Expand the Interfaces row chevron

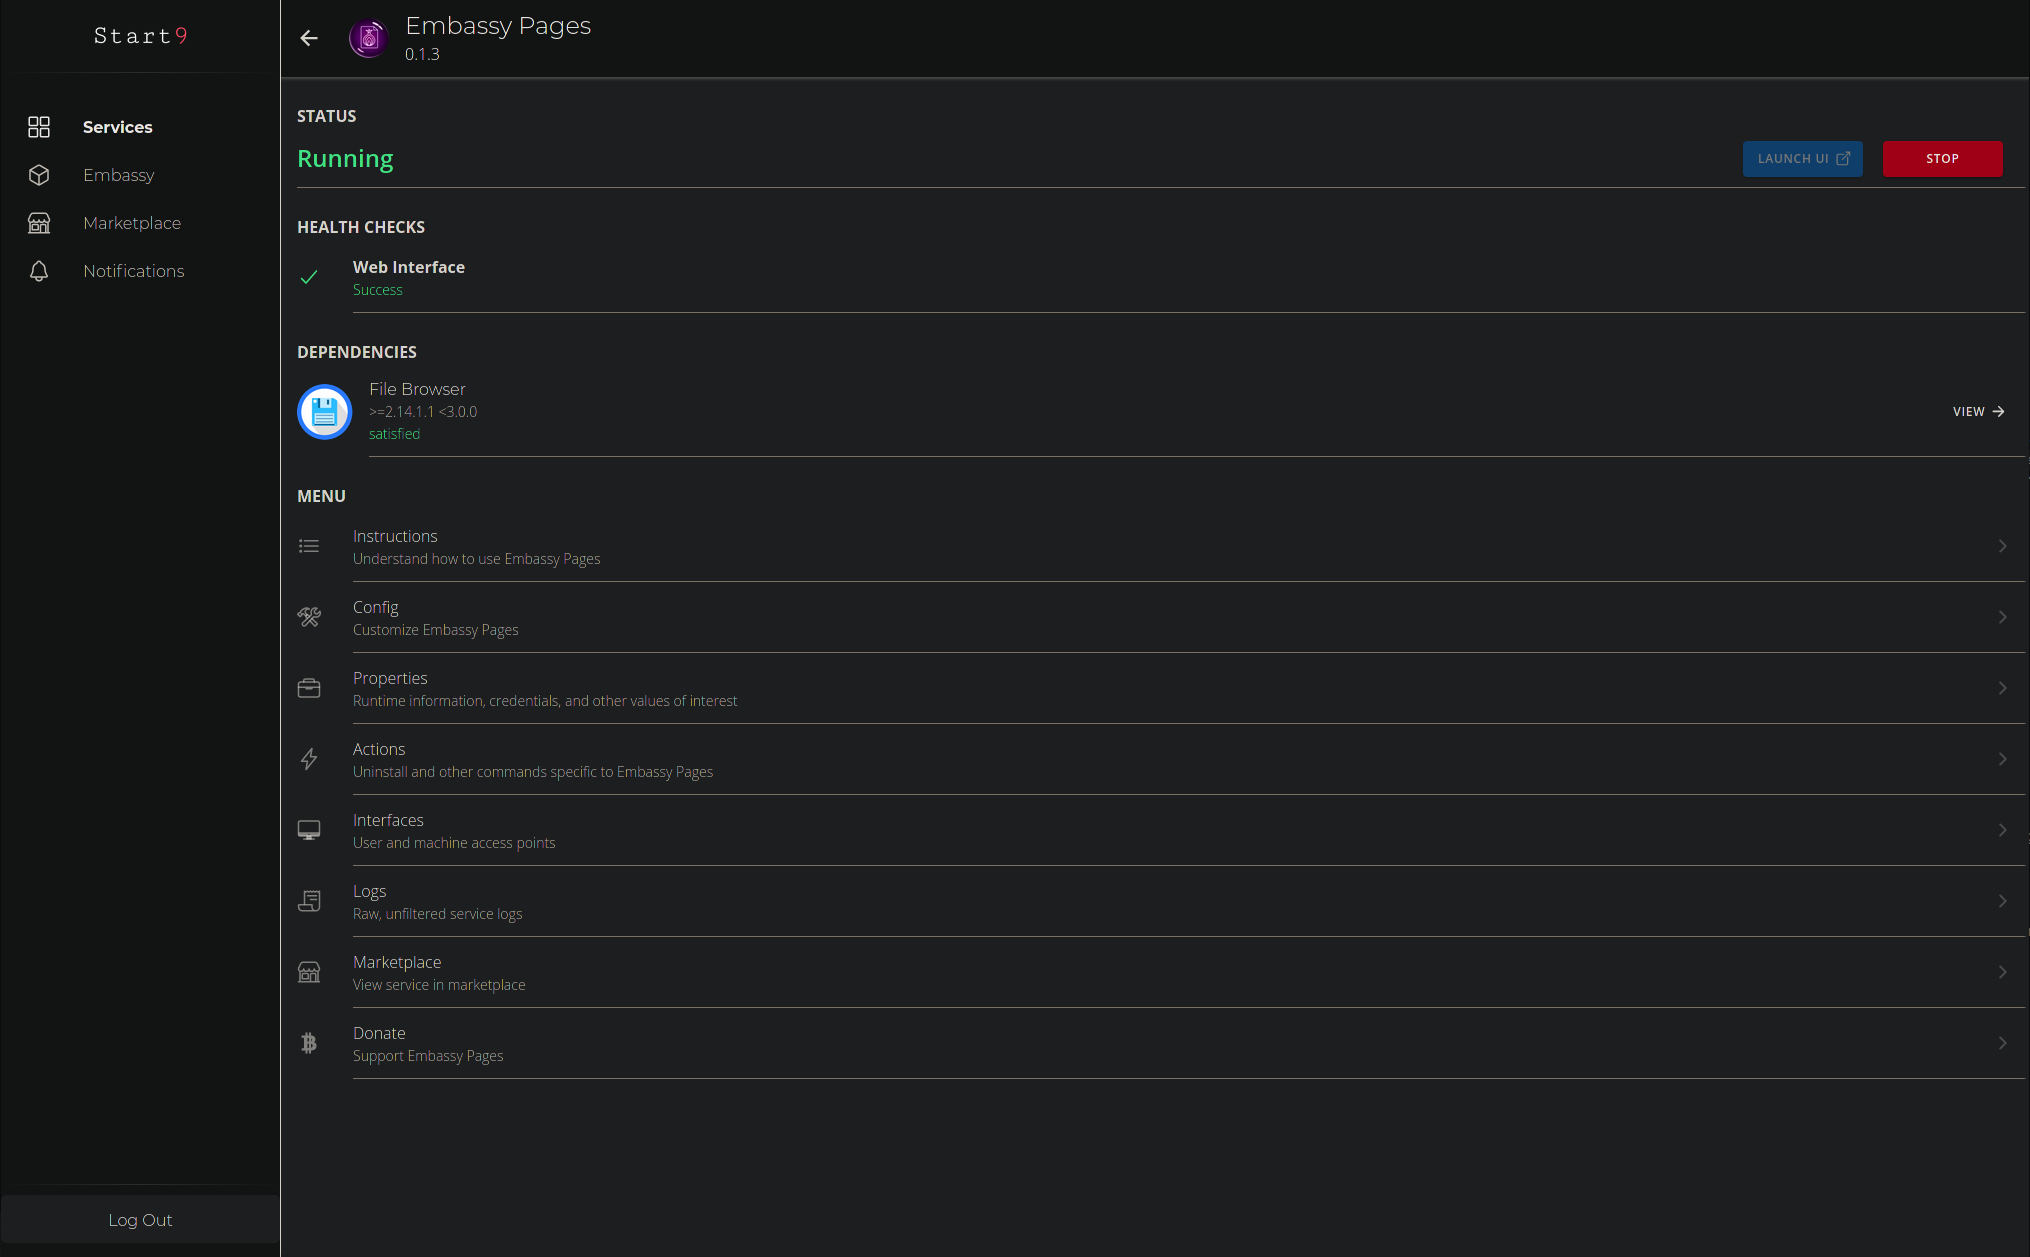point(2002,830)
